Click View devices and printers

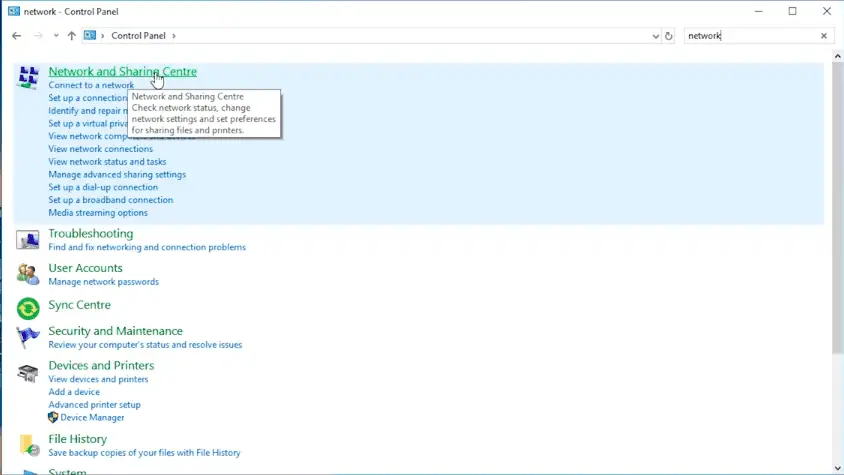tap(98, 379)
